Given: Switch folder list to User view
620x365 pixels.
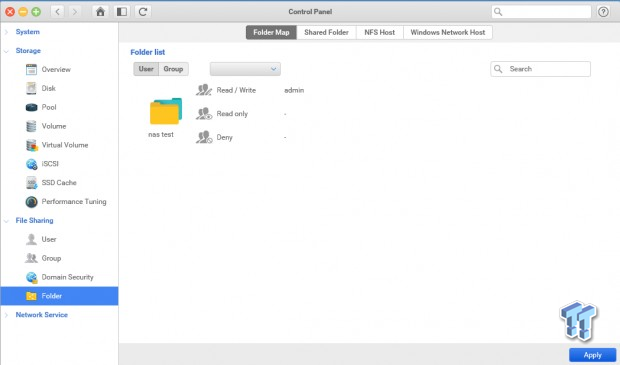Looking at the screenshot, I should (146, 69).
